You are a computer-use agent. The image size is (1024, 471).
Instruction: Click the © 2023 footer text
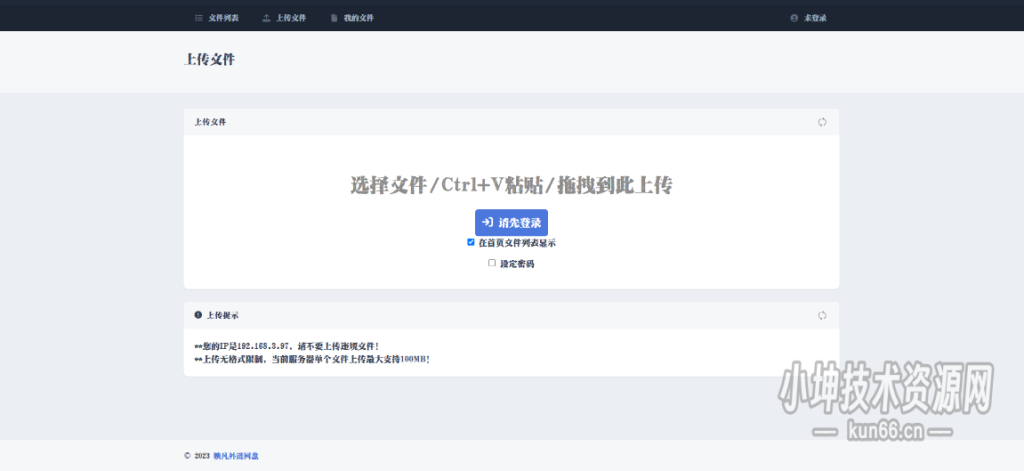tap(197, 456)
